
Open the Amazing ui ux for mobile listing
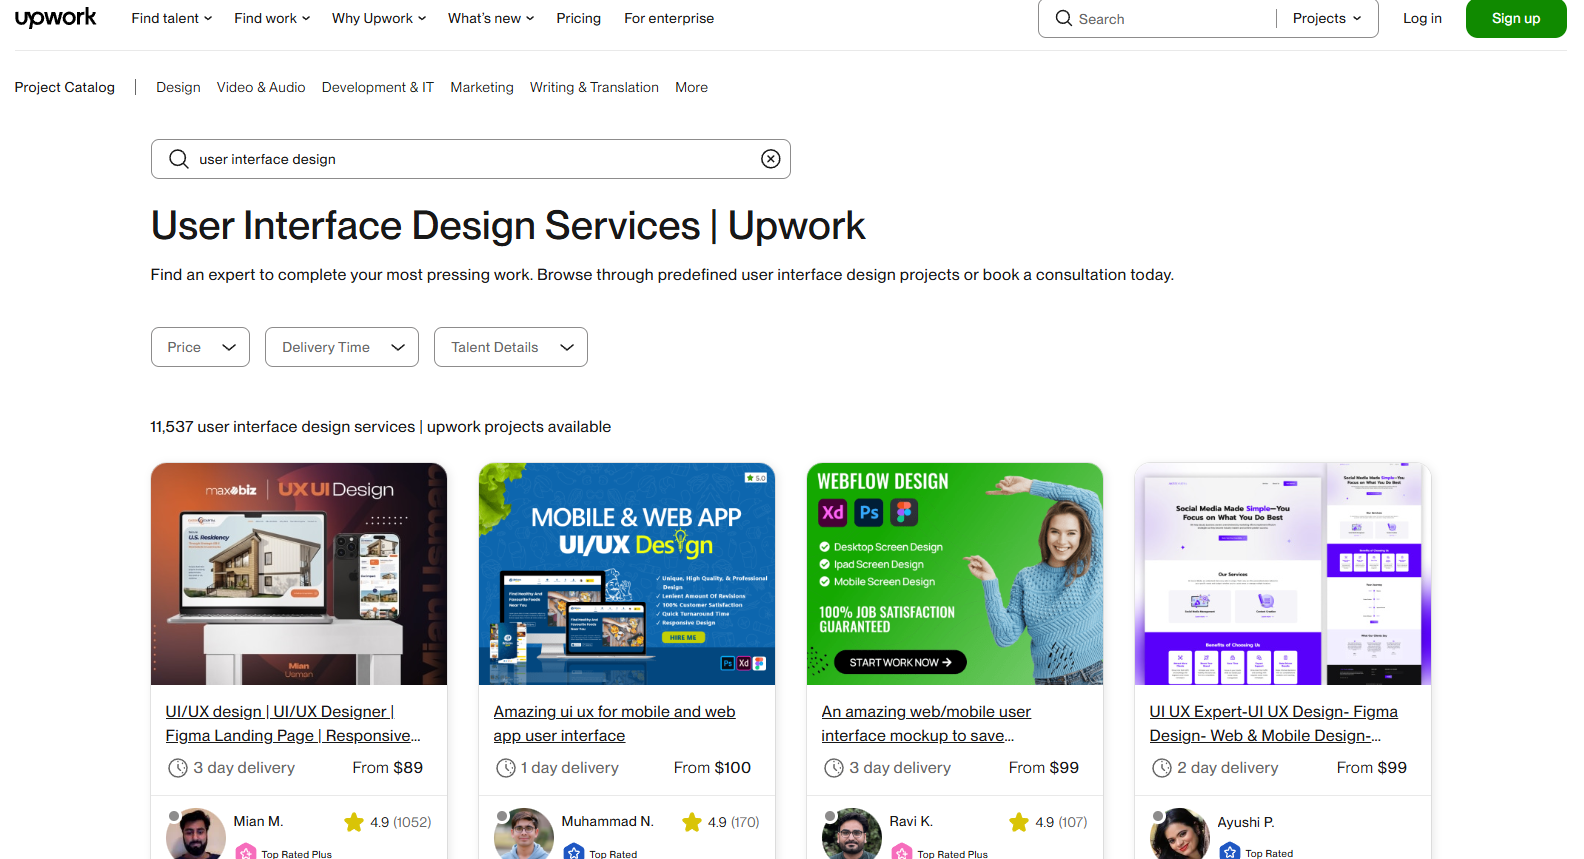tap(614, 724)
